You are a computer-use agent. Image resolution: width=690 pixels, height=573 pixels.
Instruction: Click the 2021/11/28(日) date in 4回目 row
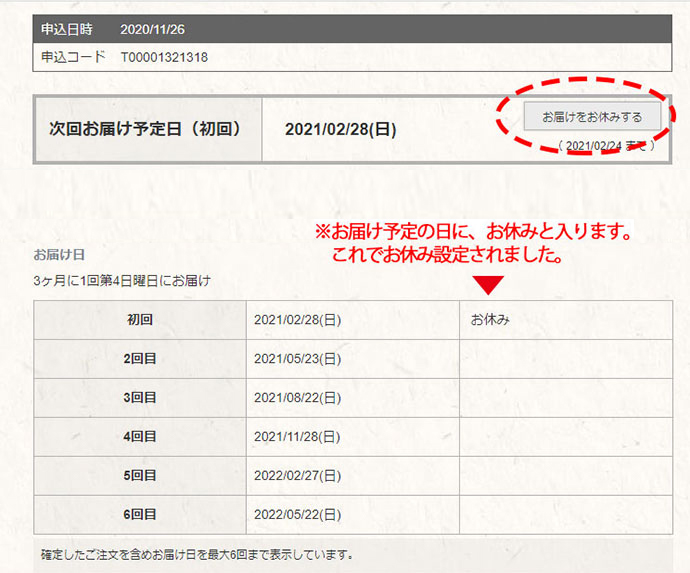click(x=298, y=437)
